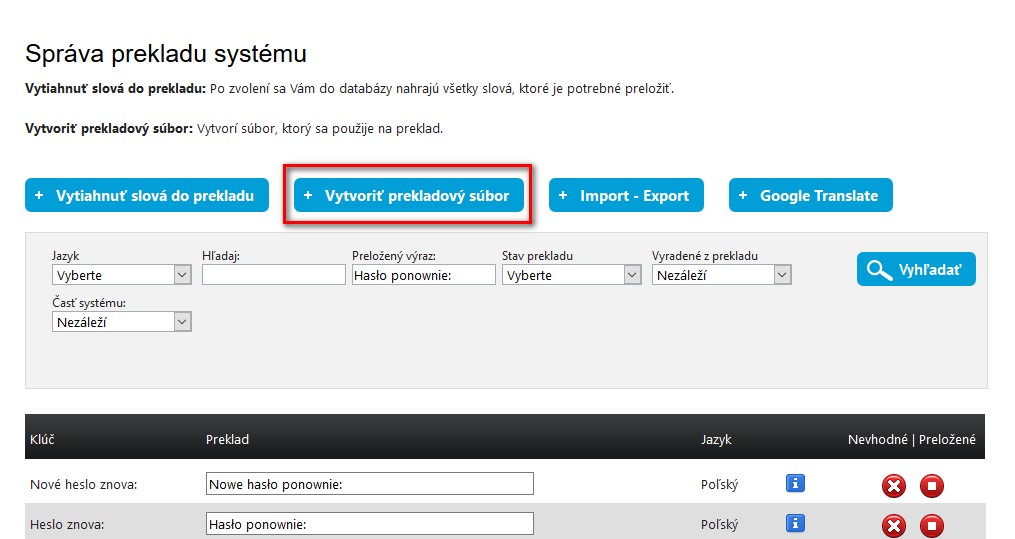Viewport: 1015px width, 539px height.
Task: Click info icon for Nové heslo znova row
Action: [795, 484]
